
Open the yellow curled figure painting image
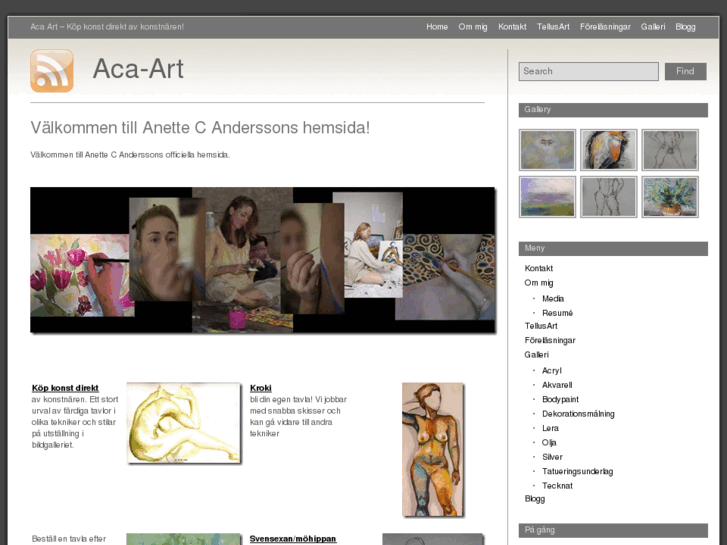pyautogui.click(x=184, y=423)
